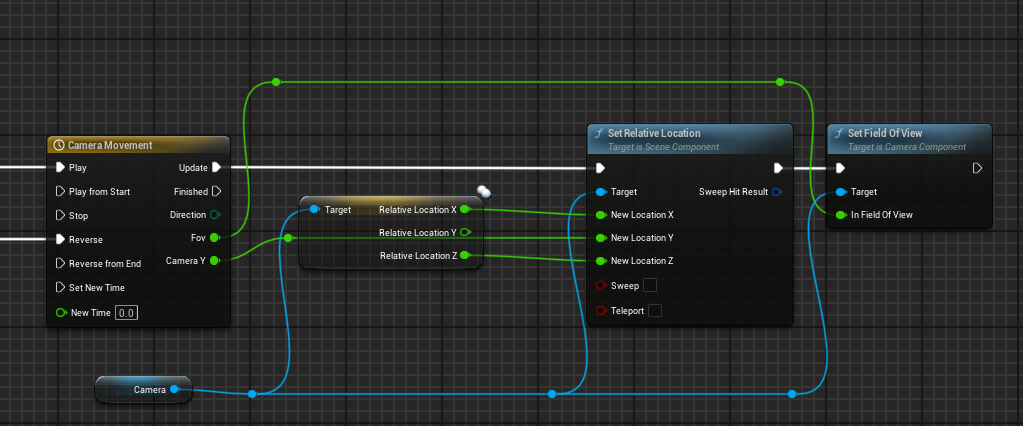This screenshot has height=426, width=1023.
Task: Click Set Field Of View exec output pin
Action: point(977,168)
